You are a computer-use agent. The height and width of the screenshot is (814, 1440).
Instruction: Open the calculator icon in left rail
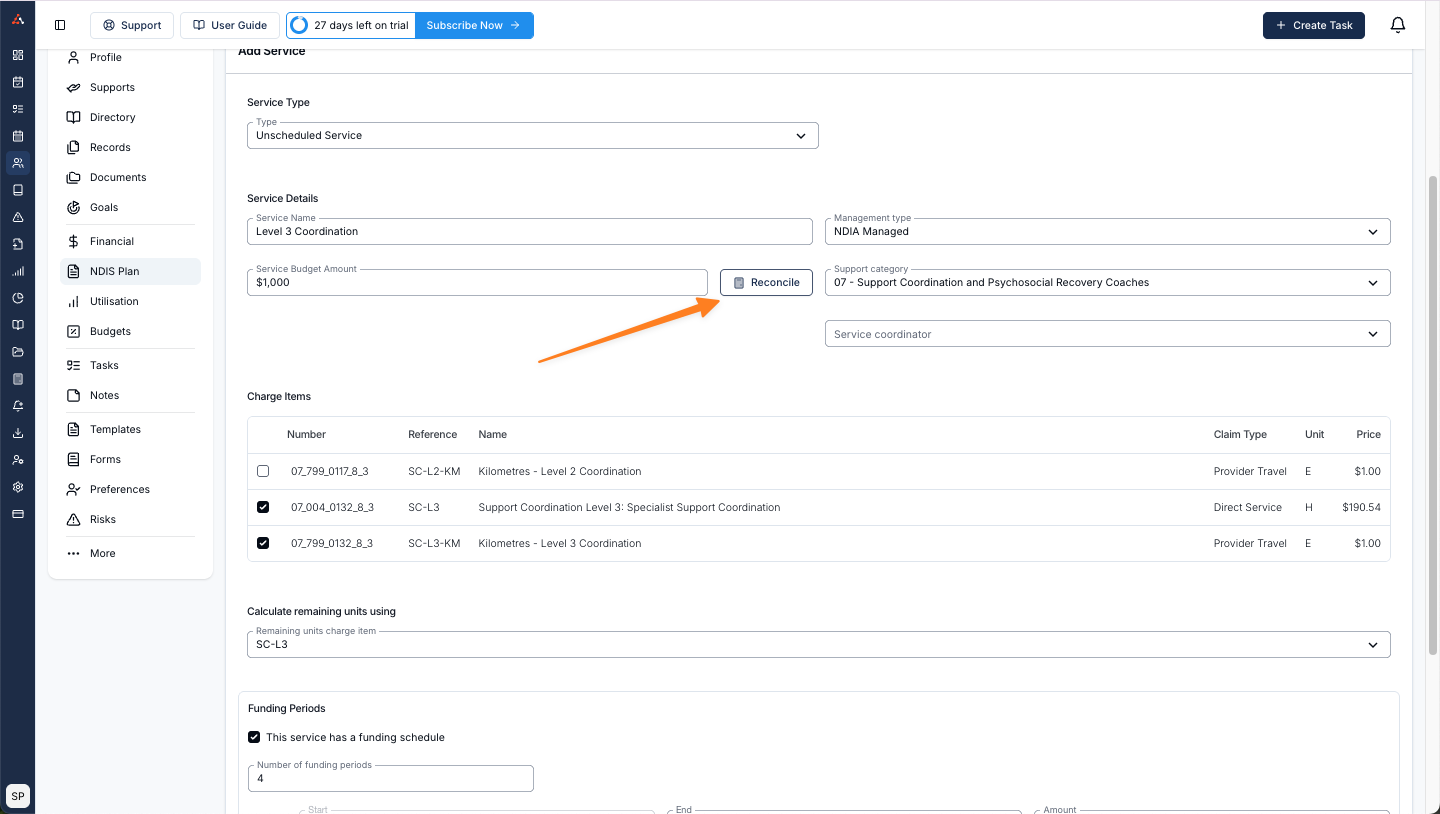[17, 379]
